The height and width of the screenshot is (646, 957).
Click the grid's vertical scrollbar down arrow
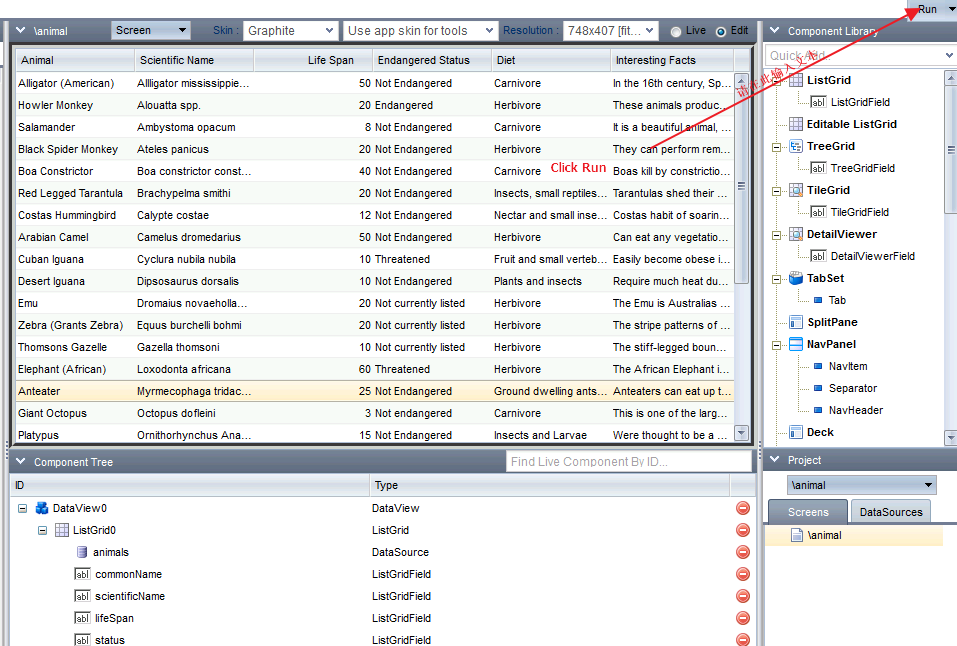pyautogui.click(x=741, y=433)
